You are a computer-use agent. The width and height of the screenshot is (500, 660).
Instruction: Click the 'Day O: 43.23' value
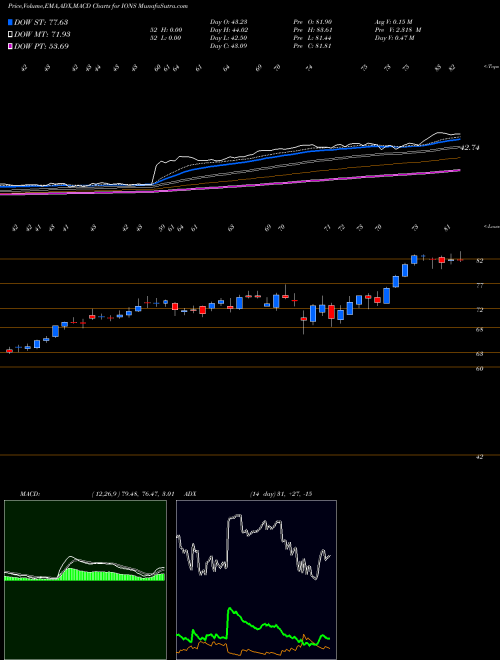point(228,22)
